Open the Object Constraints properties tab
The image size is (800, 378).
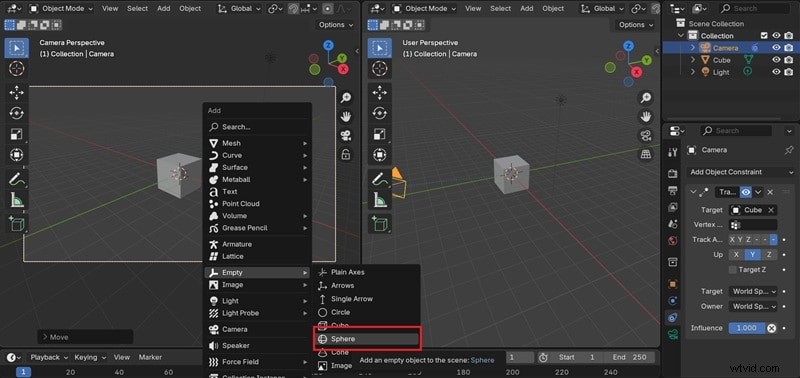click(x=673, y=318)
